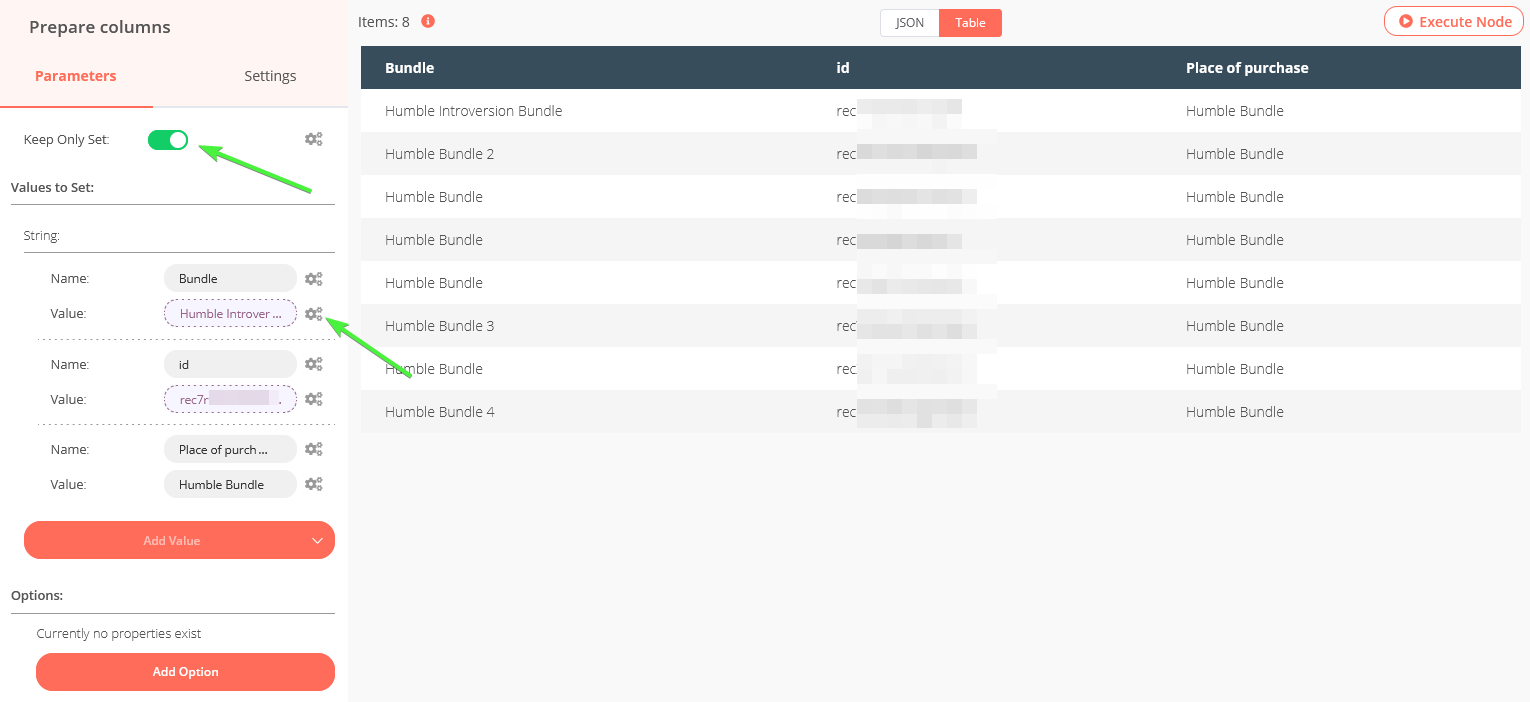Click gear icon beside Humble Introversion value
Viewport: 1530px width, 702px height.
point(313,314)
